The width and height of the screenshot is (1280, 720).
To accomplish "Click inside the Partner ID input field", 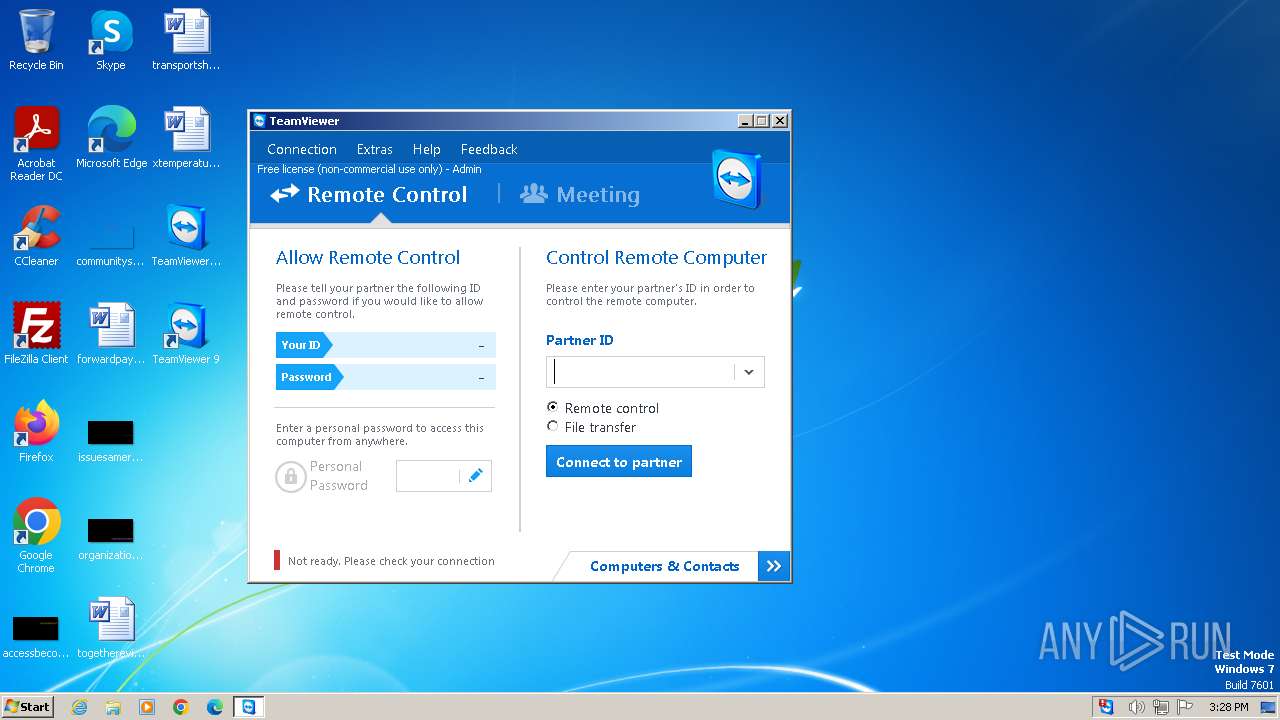I will [x=640, y=372].
